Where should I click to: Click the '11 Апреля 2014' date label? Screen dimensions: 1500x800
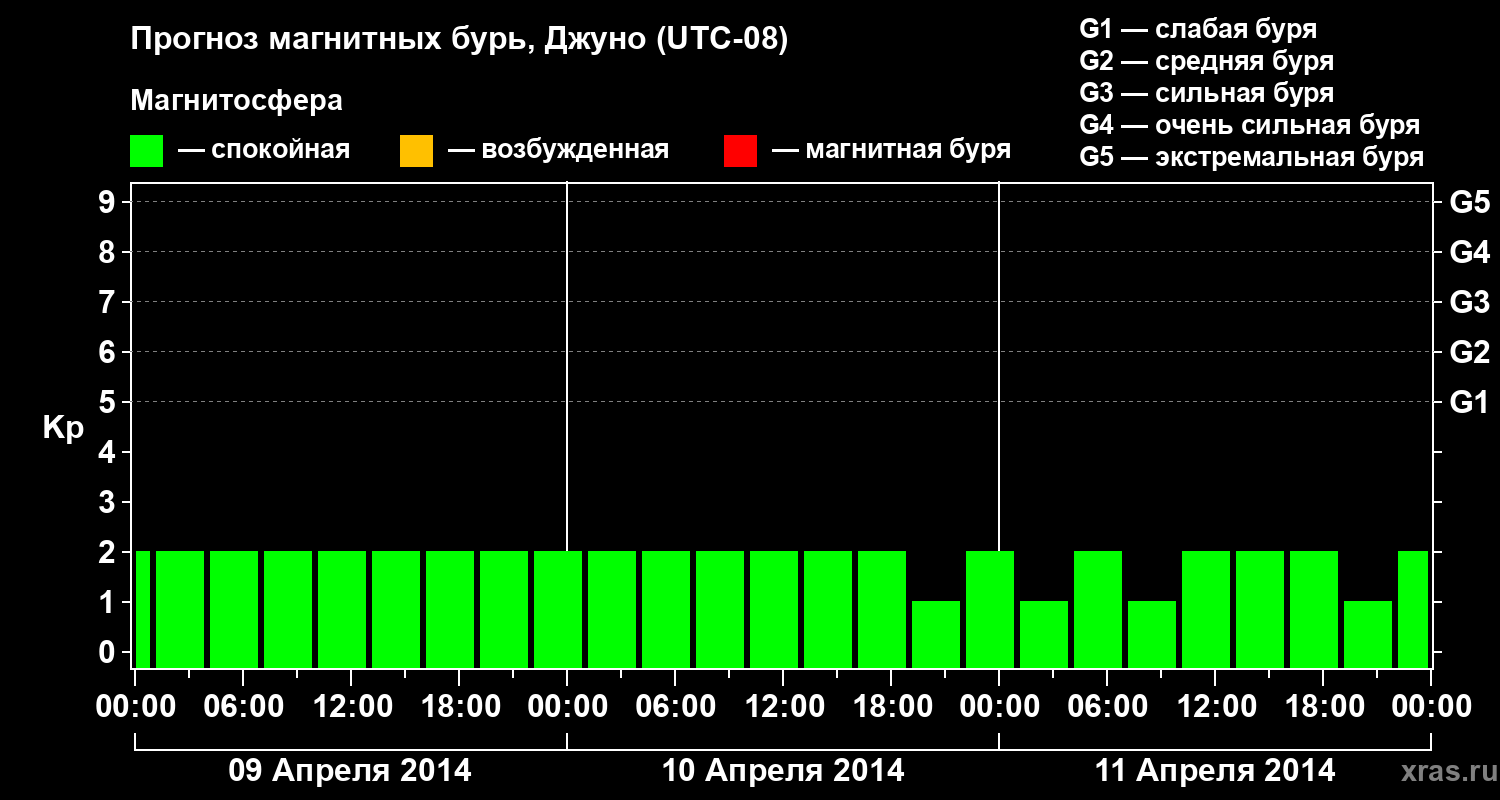click(x=1215, y=770)
